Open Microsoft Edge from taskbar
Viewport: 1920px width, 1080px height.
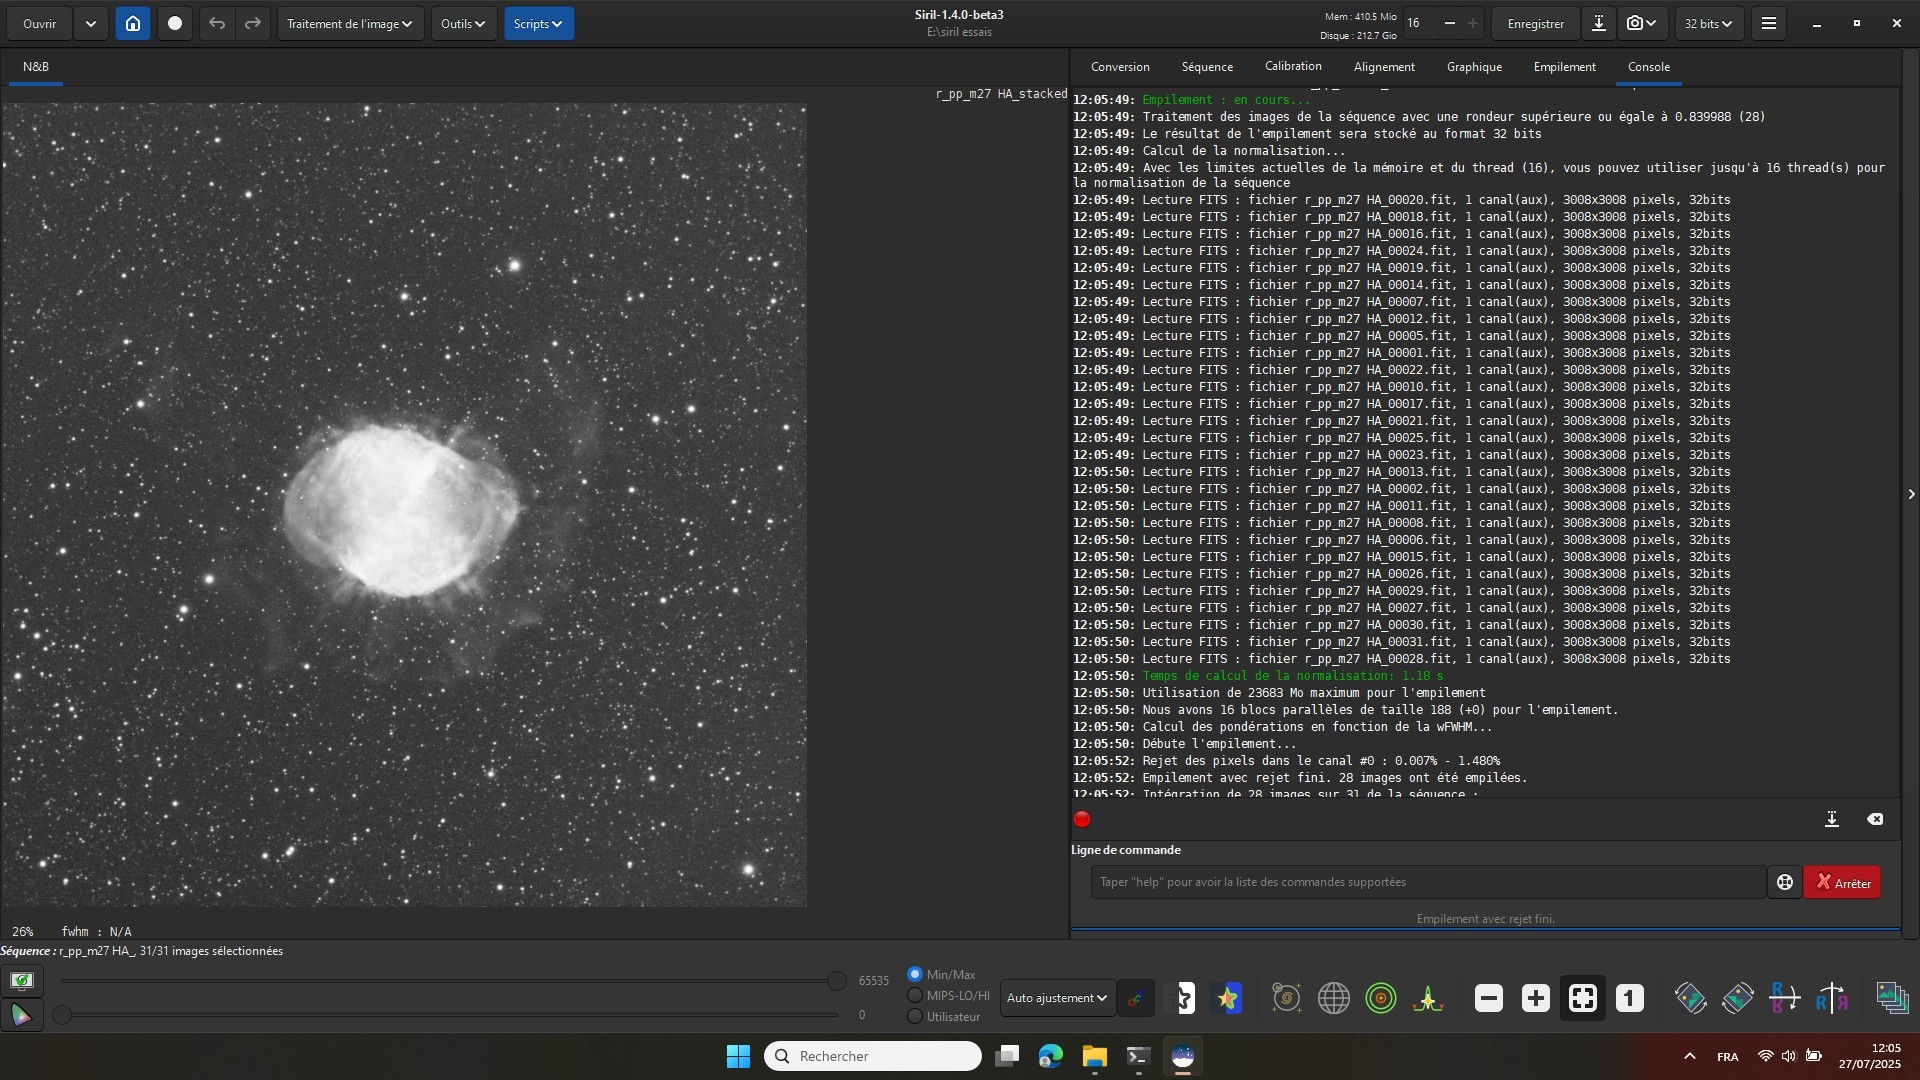[x=1050, y=1056]
